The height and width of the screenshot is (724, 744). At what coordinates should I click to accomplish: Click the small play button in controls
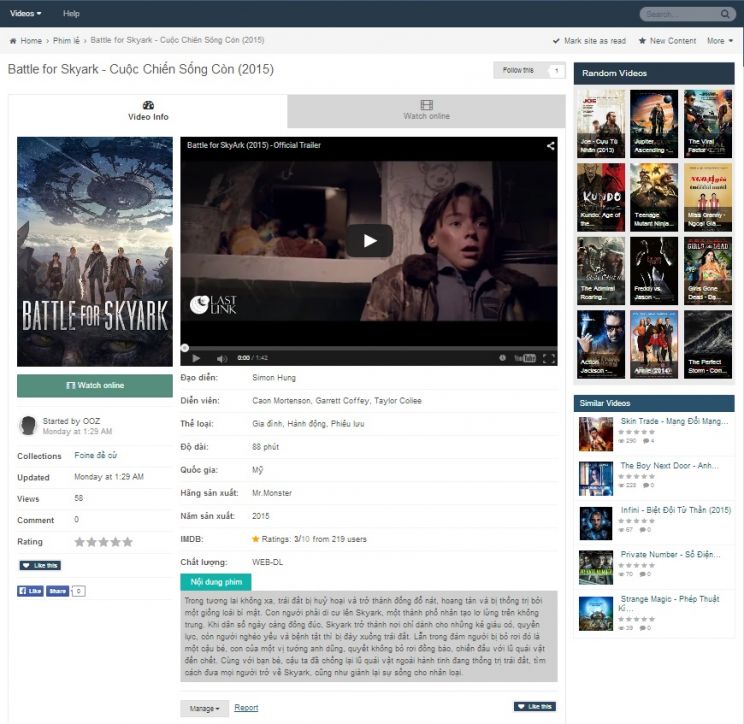[196, 358]
